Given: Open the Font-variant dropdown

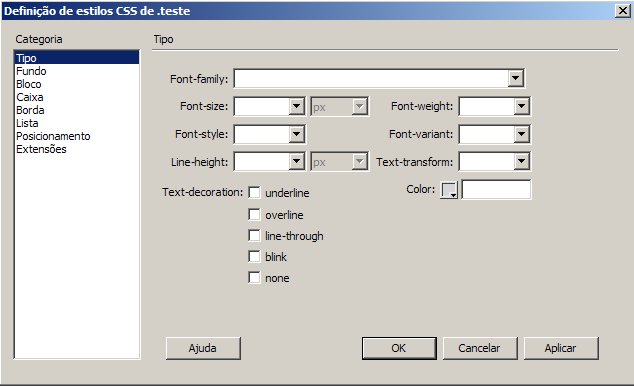Looking at the screenshot, I should click(522, 134).
